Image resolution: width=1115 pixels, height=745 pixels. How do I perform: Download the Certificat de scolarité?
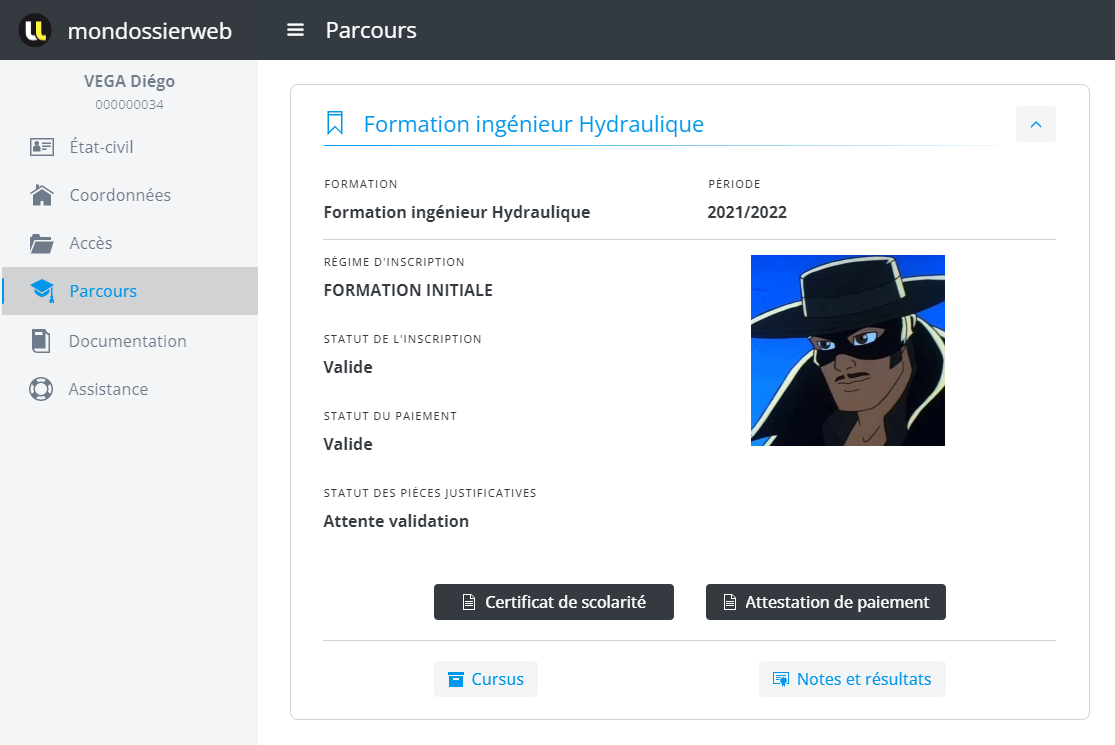(x=553, y=602)
